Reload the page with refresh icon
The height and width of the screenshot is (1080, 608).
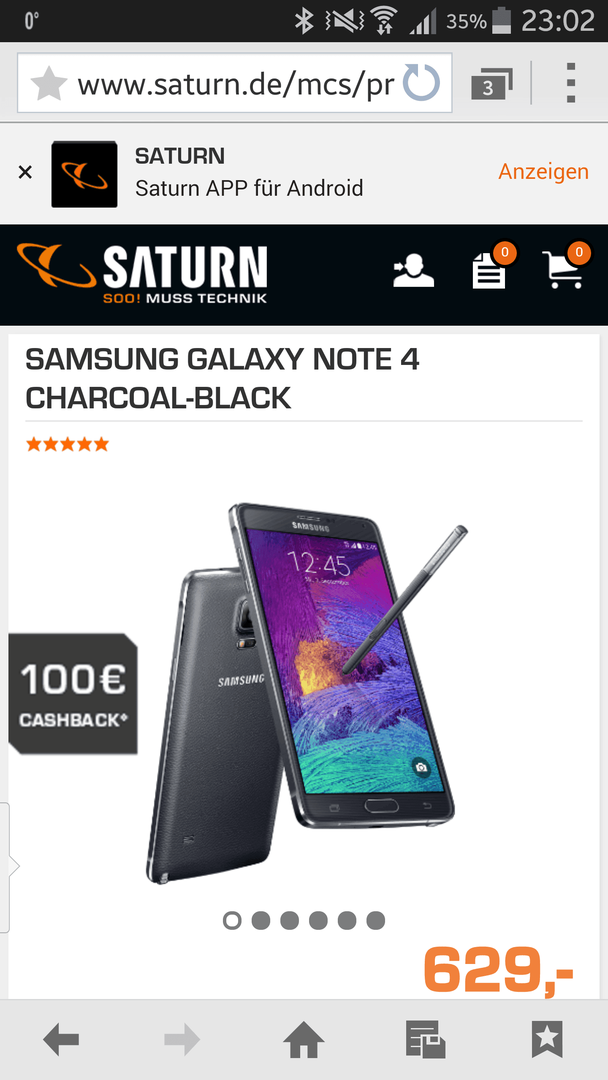421,83
